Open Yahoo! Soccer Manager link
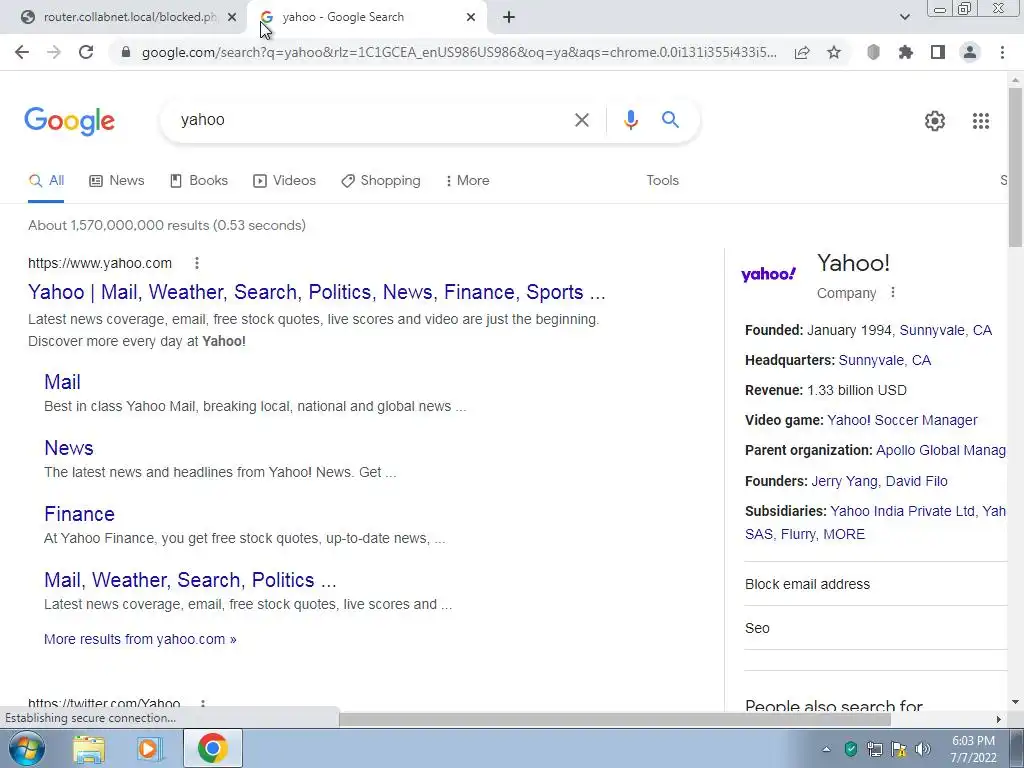This screenshot has height=768, width=1024. 903,421
